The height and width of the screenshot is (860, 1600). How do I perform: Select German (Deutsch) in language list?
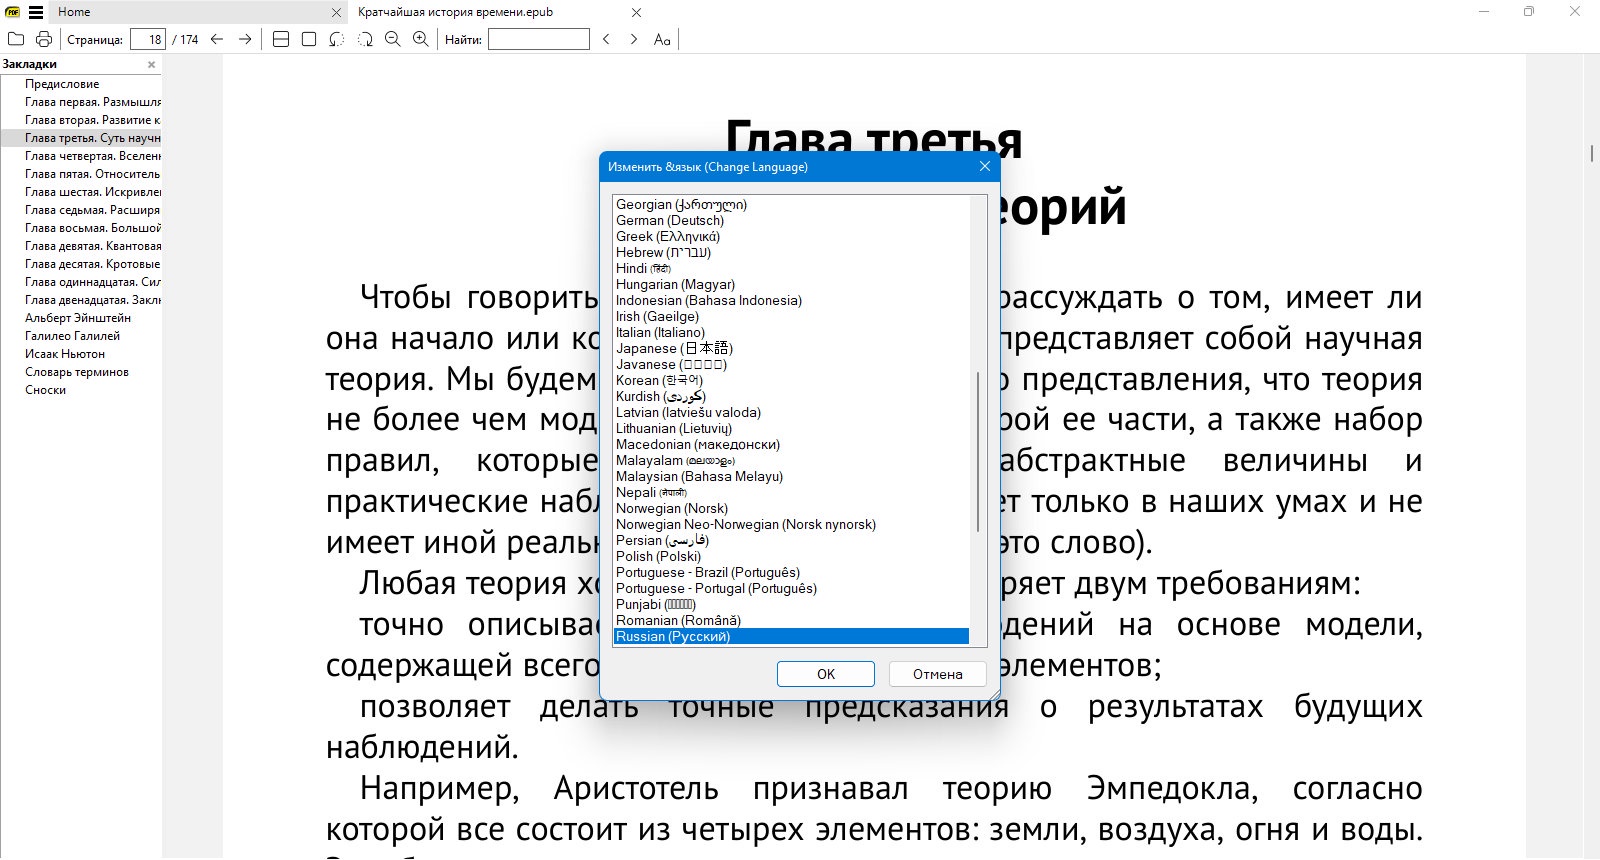(x=670, y=220)
